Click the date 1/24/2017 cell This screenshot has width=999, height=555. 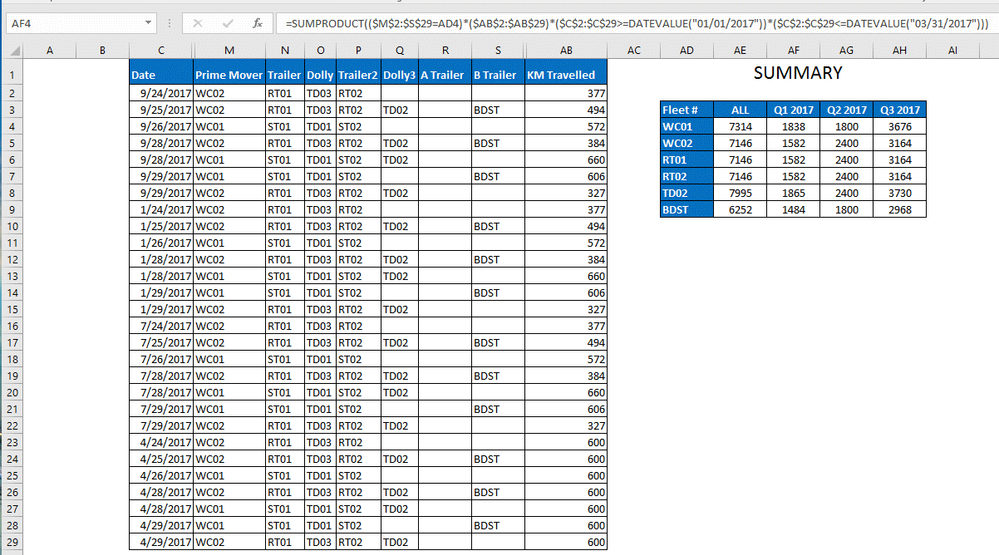(161, 210)
